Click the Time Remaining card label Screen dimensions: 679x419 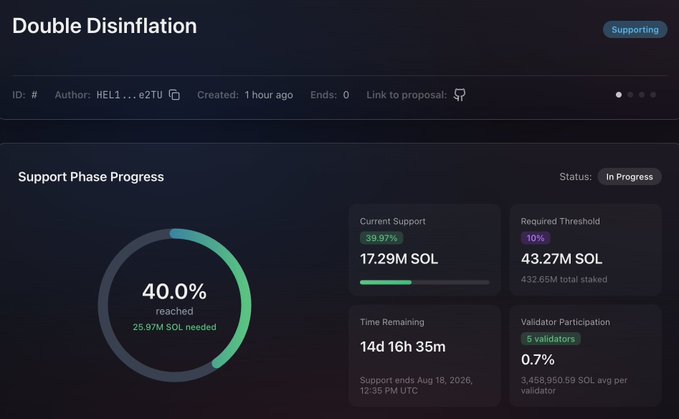[392, 322]
